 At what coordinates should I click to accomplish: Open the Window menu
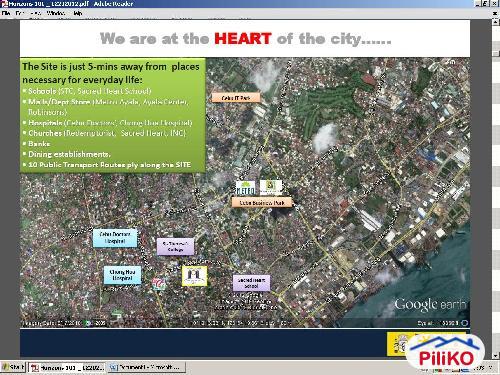pyautogui.click(x=55, y=13)
